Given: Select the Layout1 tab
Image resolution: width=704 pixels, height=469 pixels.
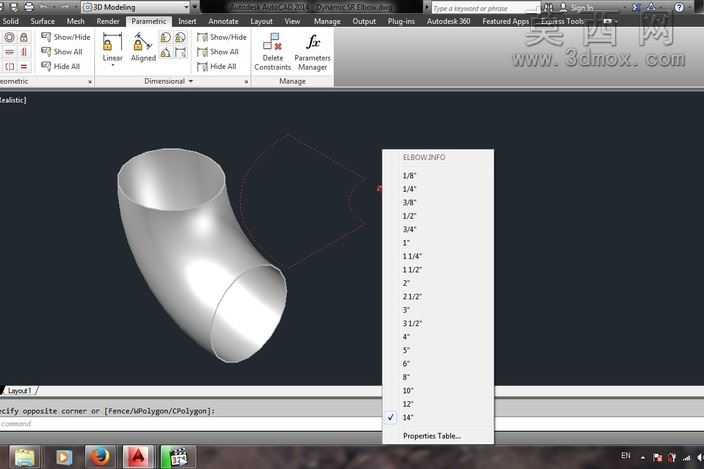Looking at the screenshot, I should [20, 390].
